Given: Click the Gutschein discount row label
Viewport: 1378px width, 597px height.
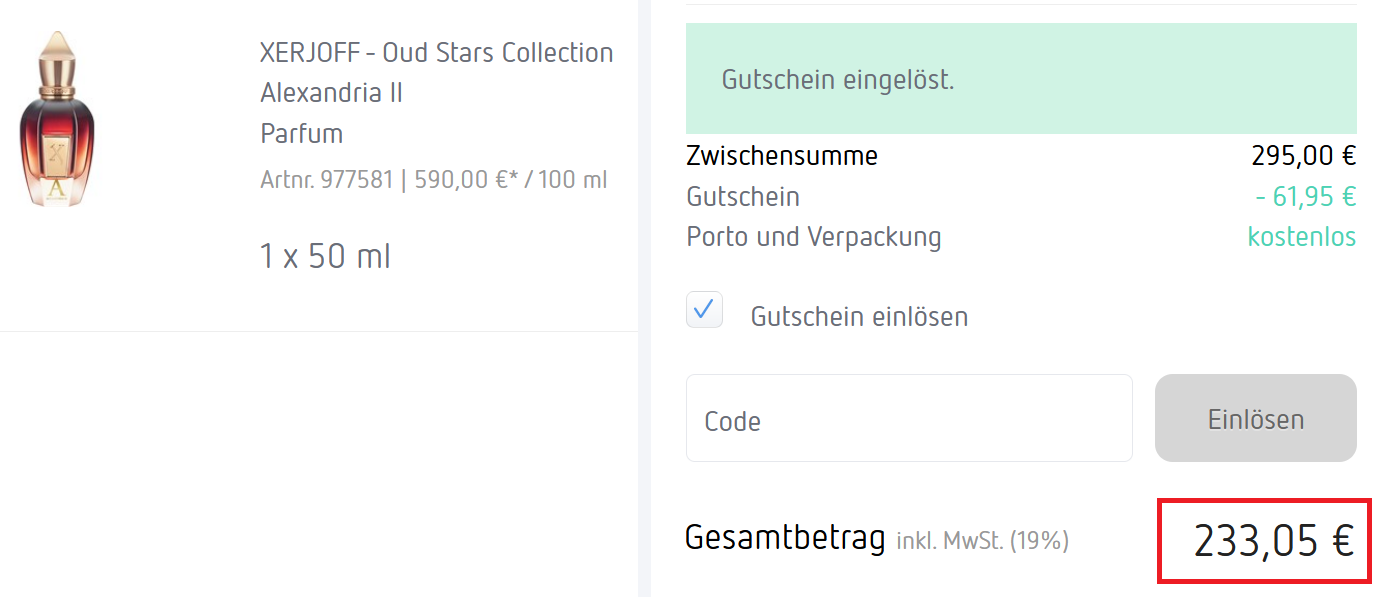Looking at the screenshot, I should pyautogui.click(x=743, y=197).
